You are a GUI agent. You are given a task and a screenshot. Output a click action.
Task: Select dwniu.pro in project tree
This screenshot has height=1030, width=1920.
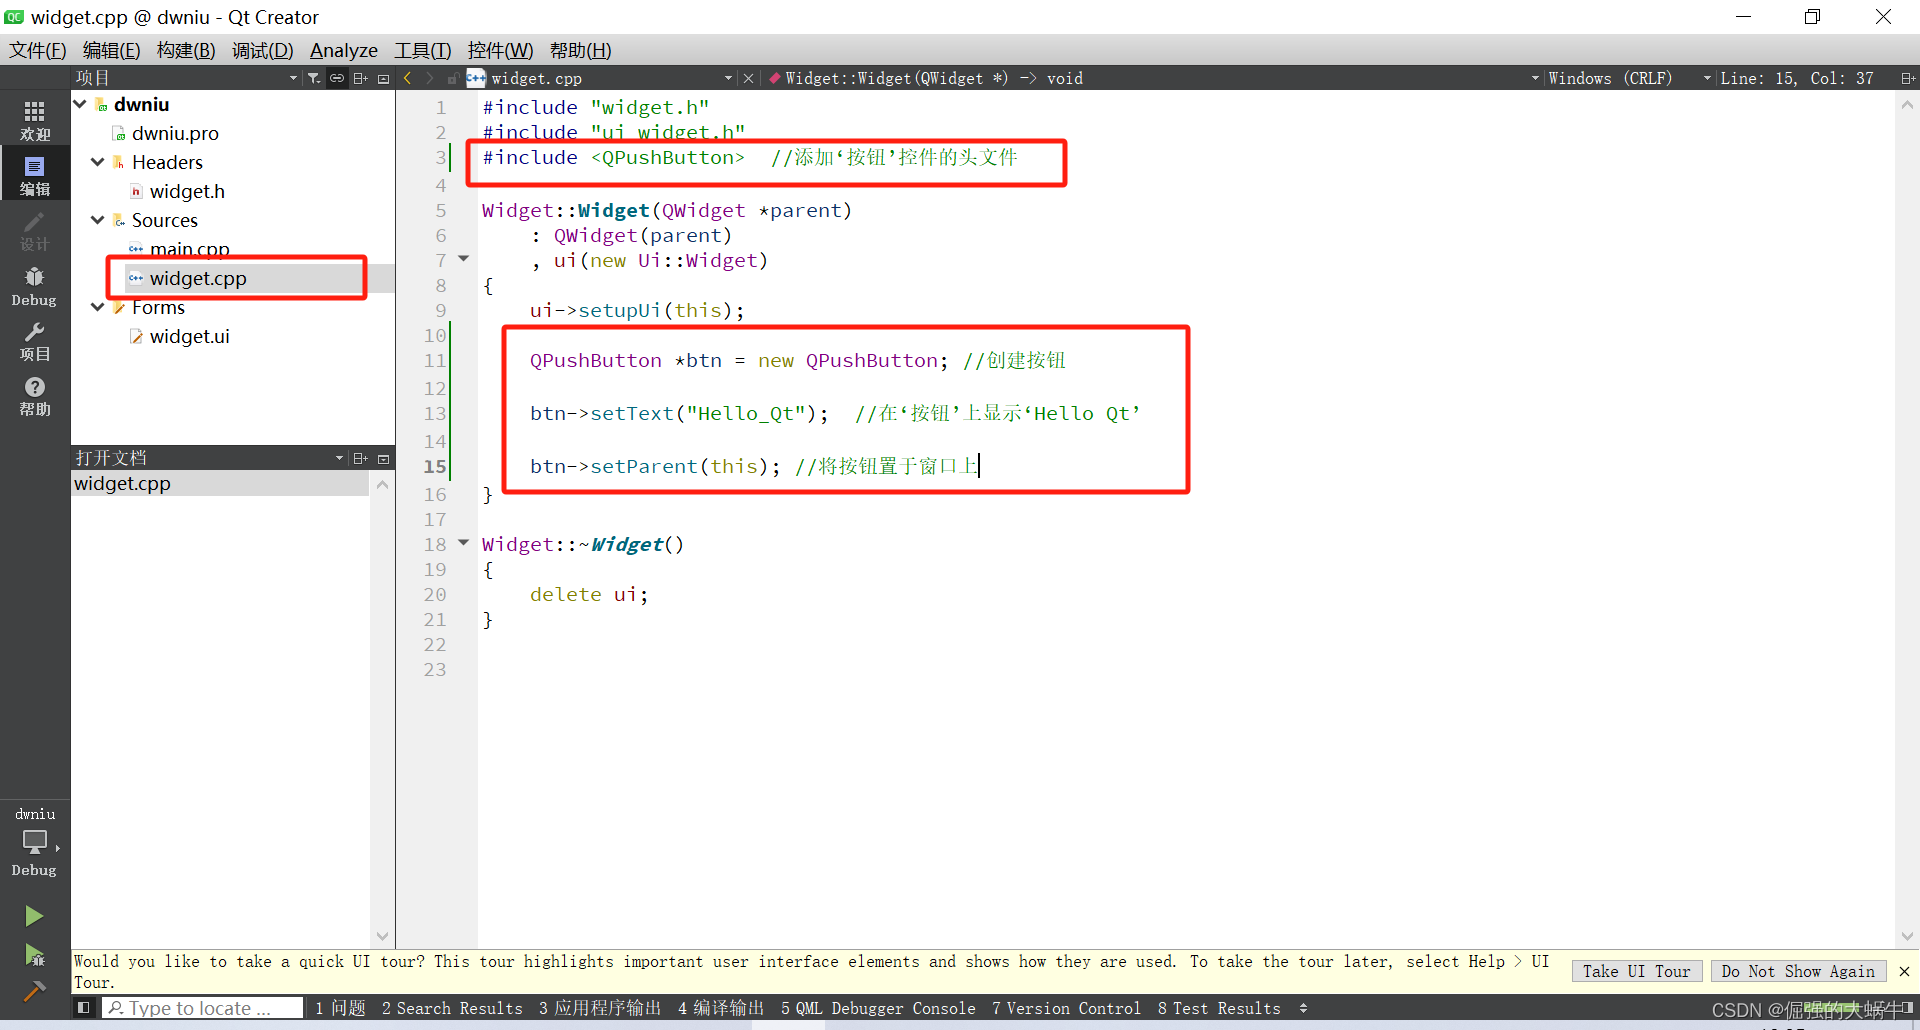pos(175,133)
